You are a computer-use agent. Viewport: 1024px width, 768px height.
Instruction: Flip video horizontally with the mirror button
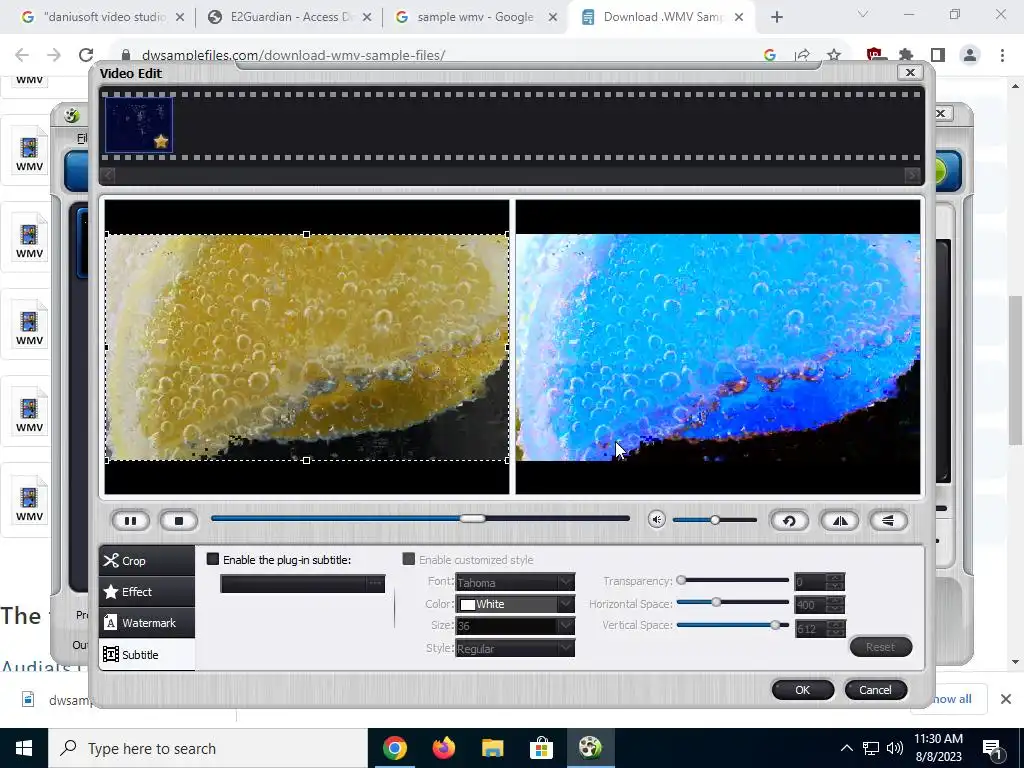coord(840,520)
